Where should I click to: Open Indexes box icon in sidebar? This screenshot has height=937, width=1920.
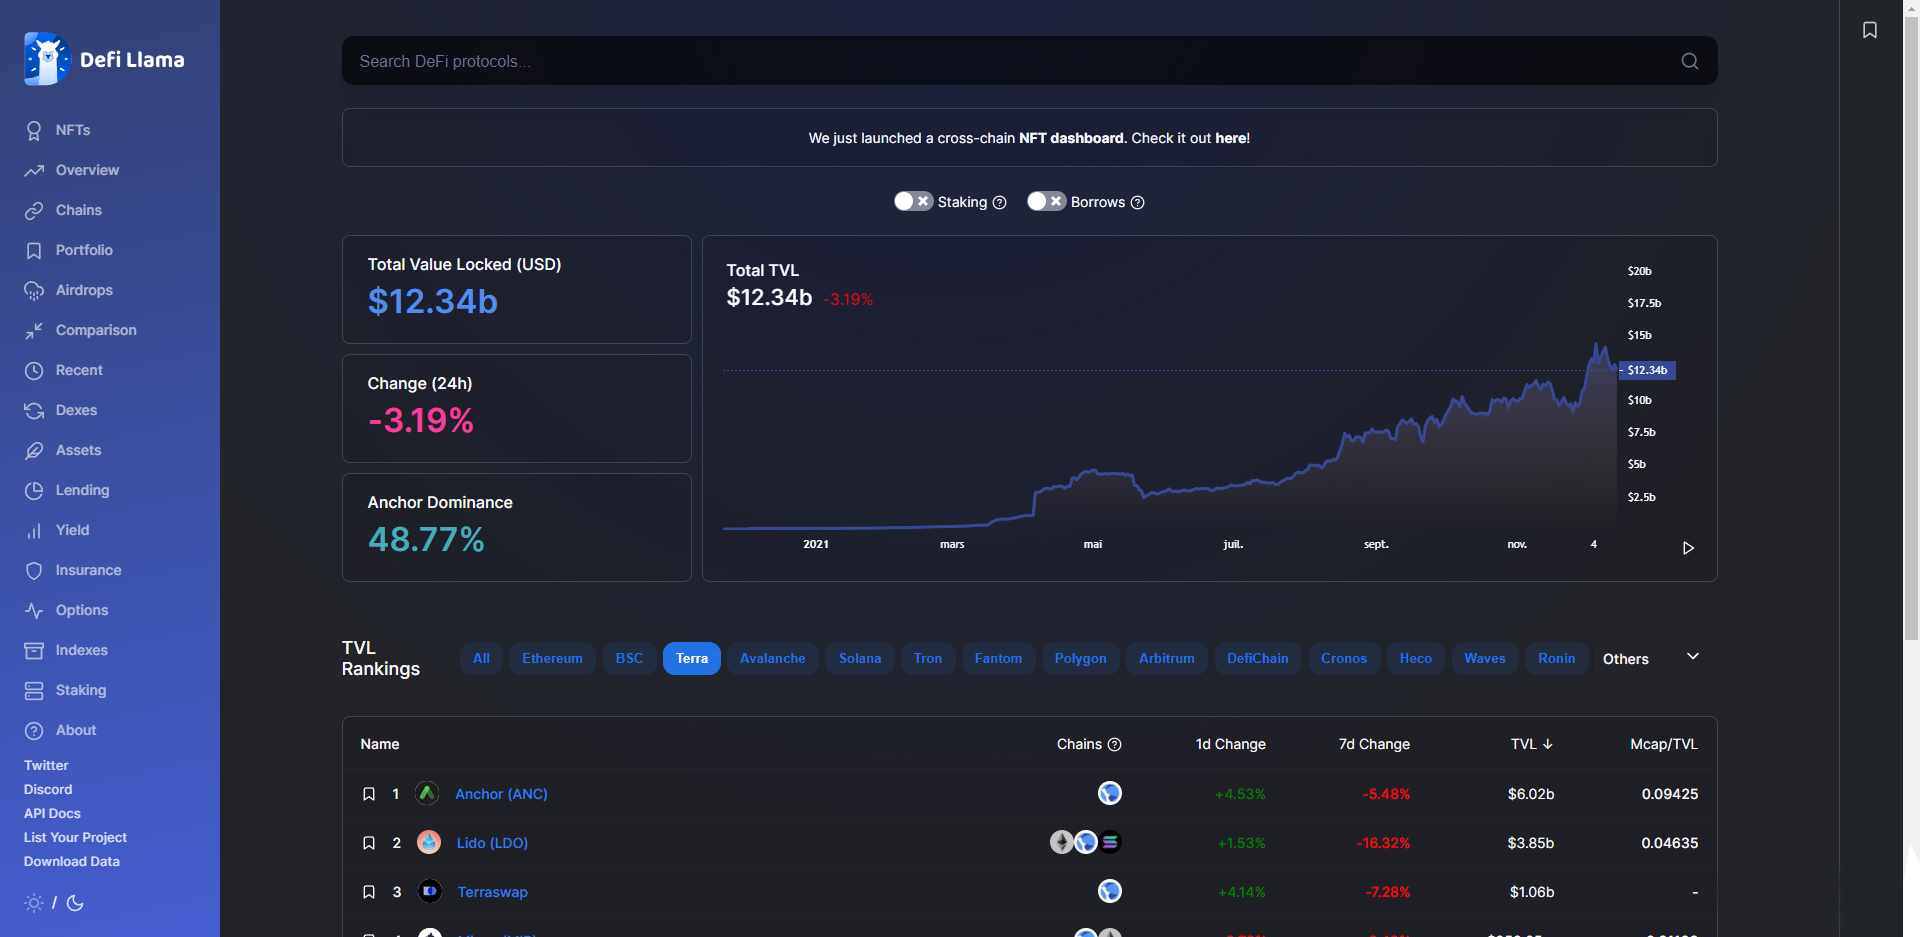click(34, 650)
